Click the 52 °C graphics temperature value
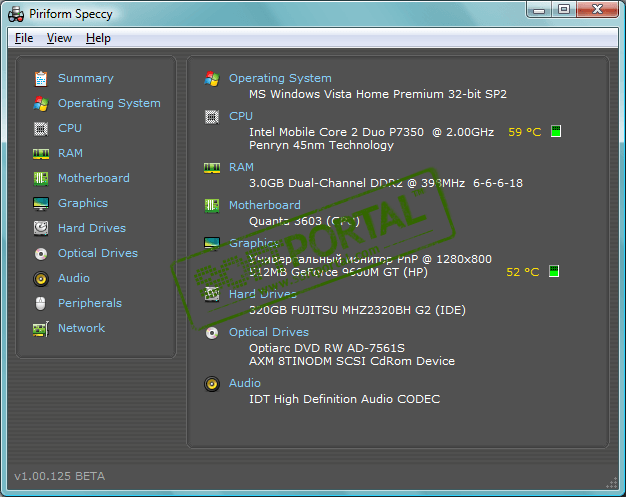Screen dimensions: 626x497 click(523, 272)
